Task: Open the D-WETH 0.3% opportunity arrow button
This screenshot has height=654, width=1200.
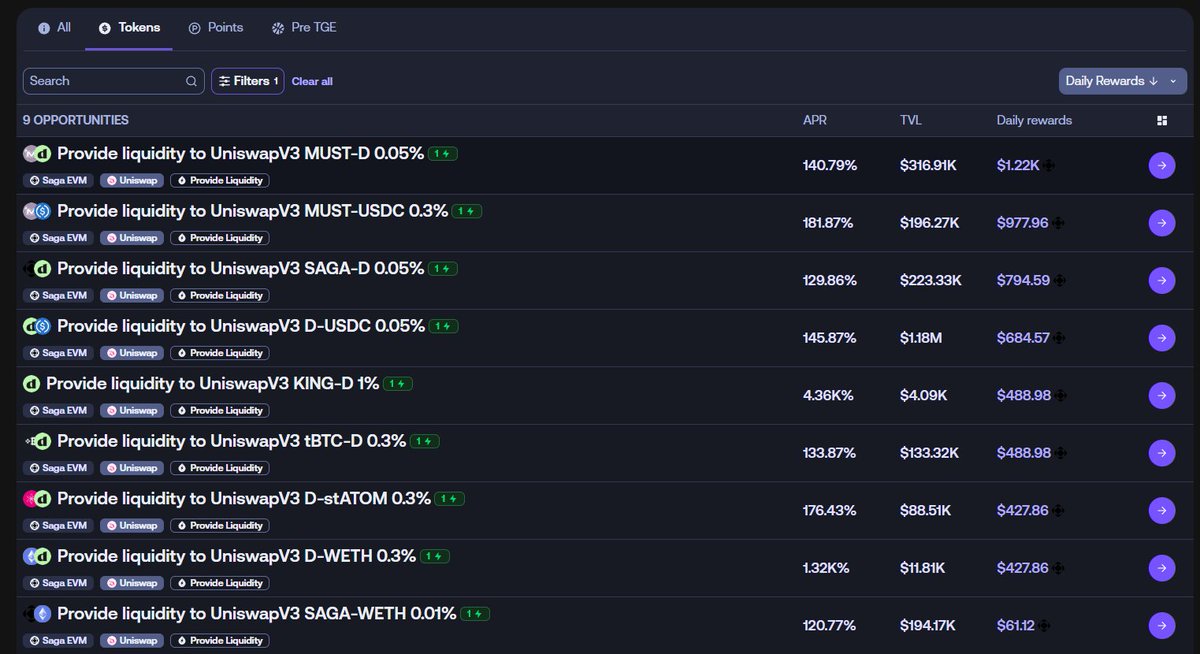Action: coord(1161,568)
